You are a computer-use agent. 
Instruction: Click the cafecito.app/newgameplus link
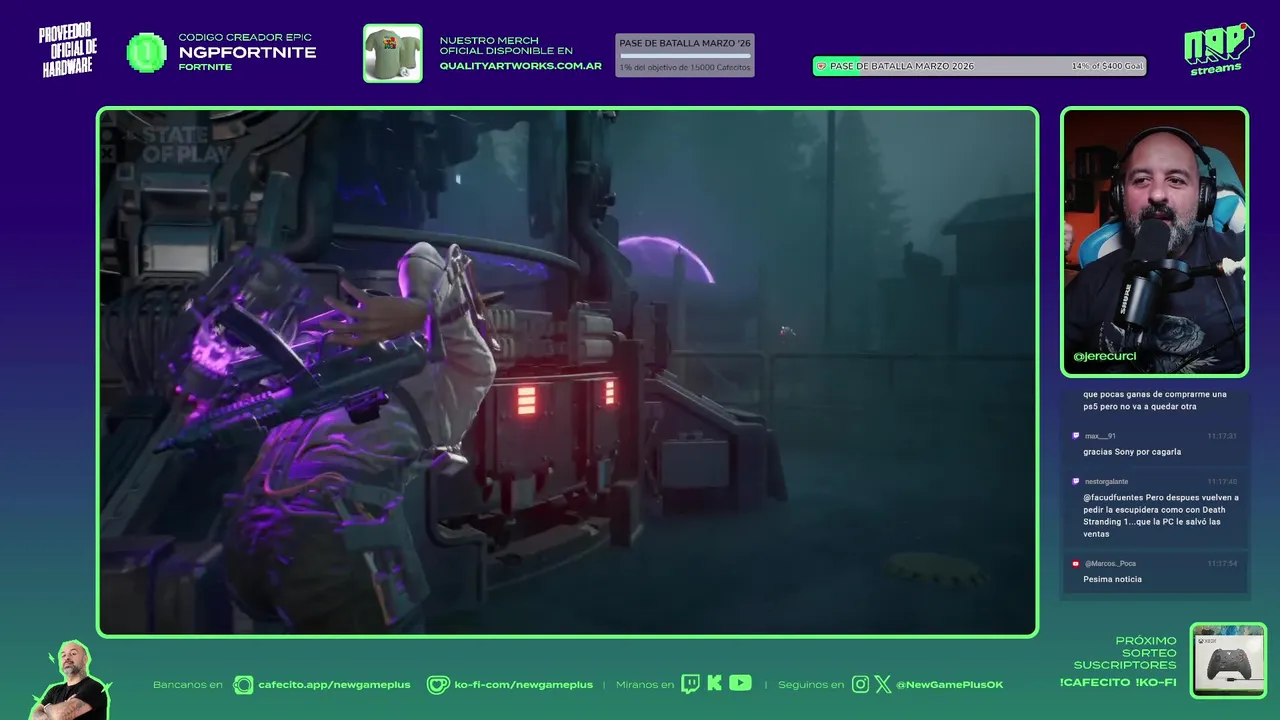coord(334,685)
